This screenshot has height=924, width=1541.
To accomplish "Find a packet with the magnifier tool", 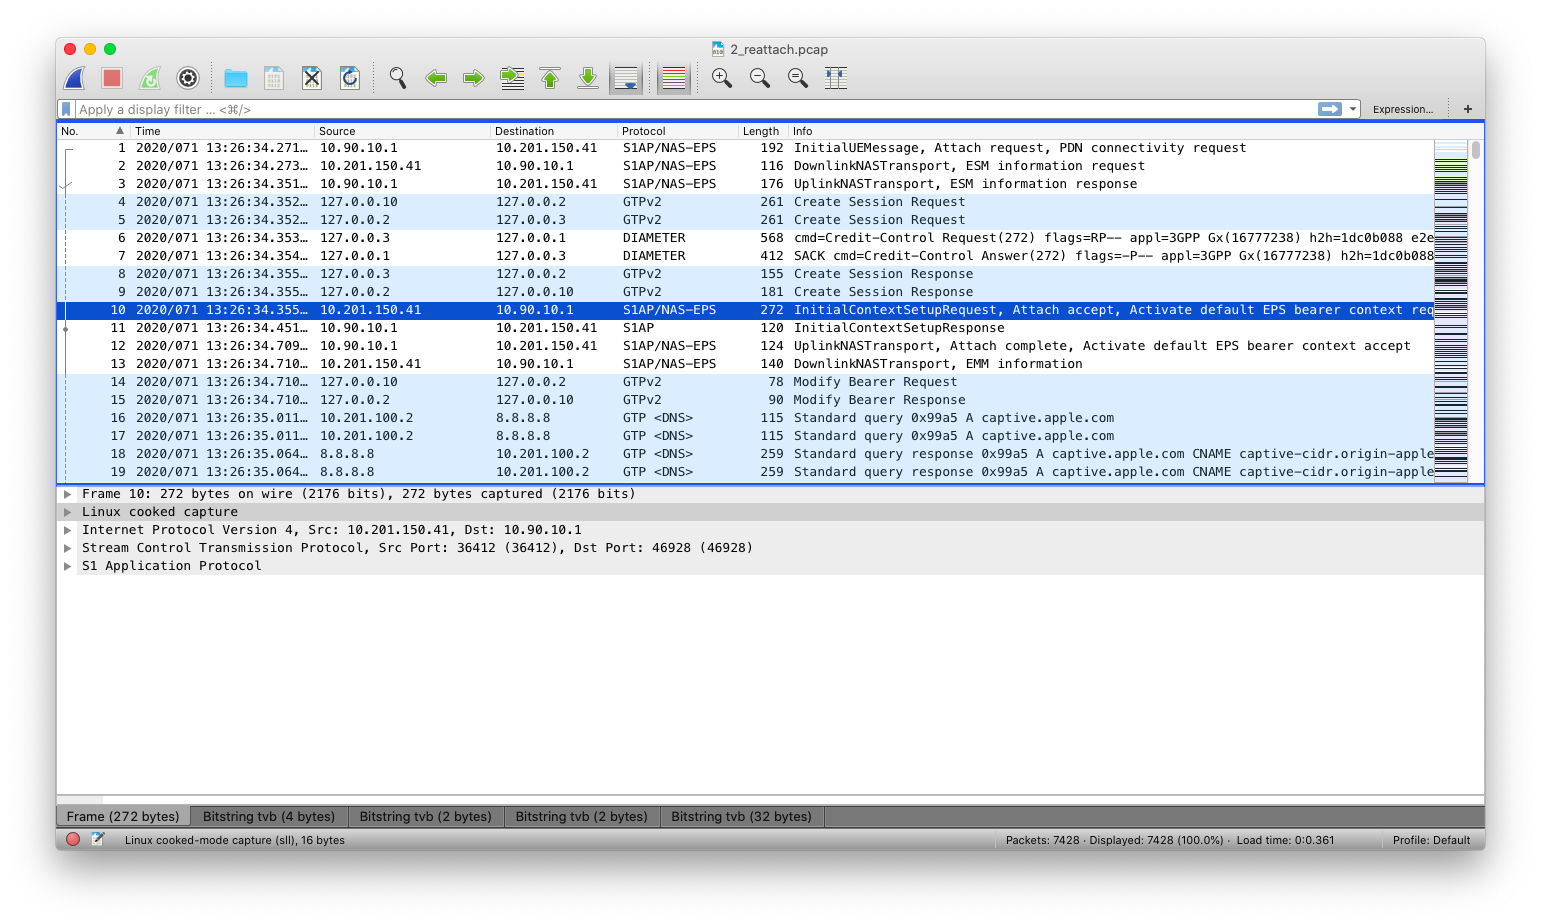I will tap(397, 77).
